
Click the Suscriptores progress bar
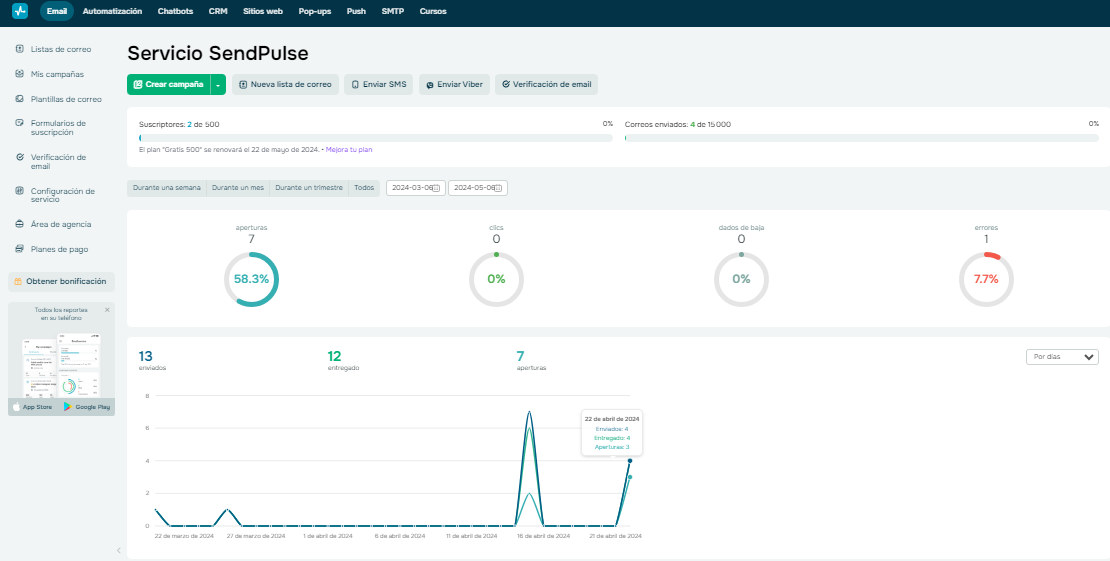(x=376, y=138)
